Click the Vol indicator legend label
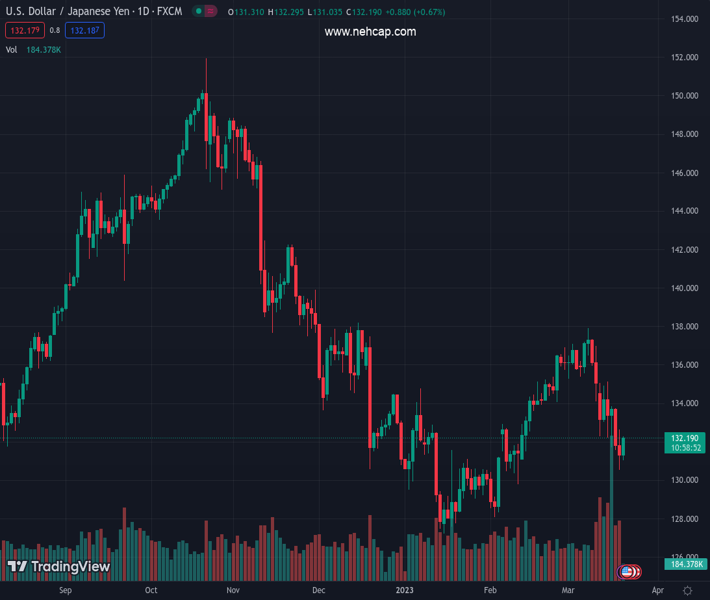Viewport: 710px width, 600px height. [11, 49]
